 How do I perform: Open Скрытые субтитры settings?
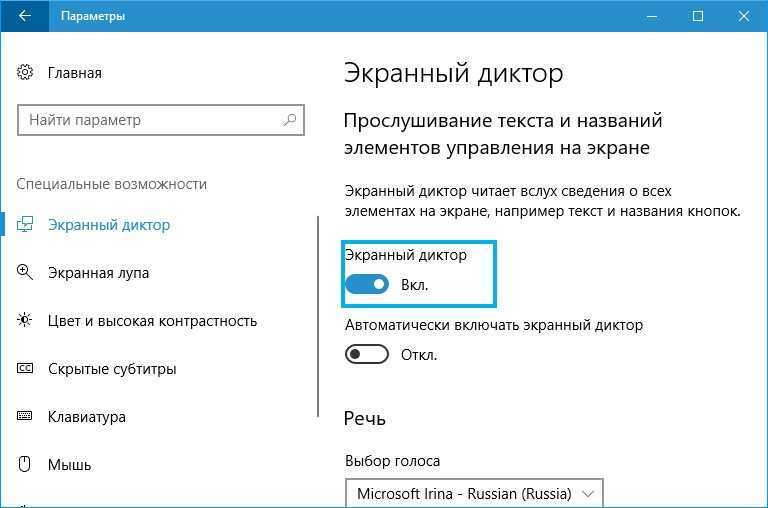point(112,369)
